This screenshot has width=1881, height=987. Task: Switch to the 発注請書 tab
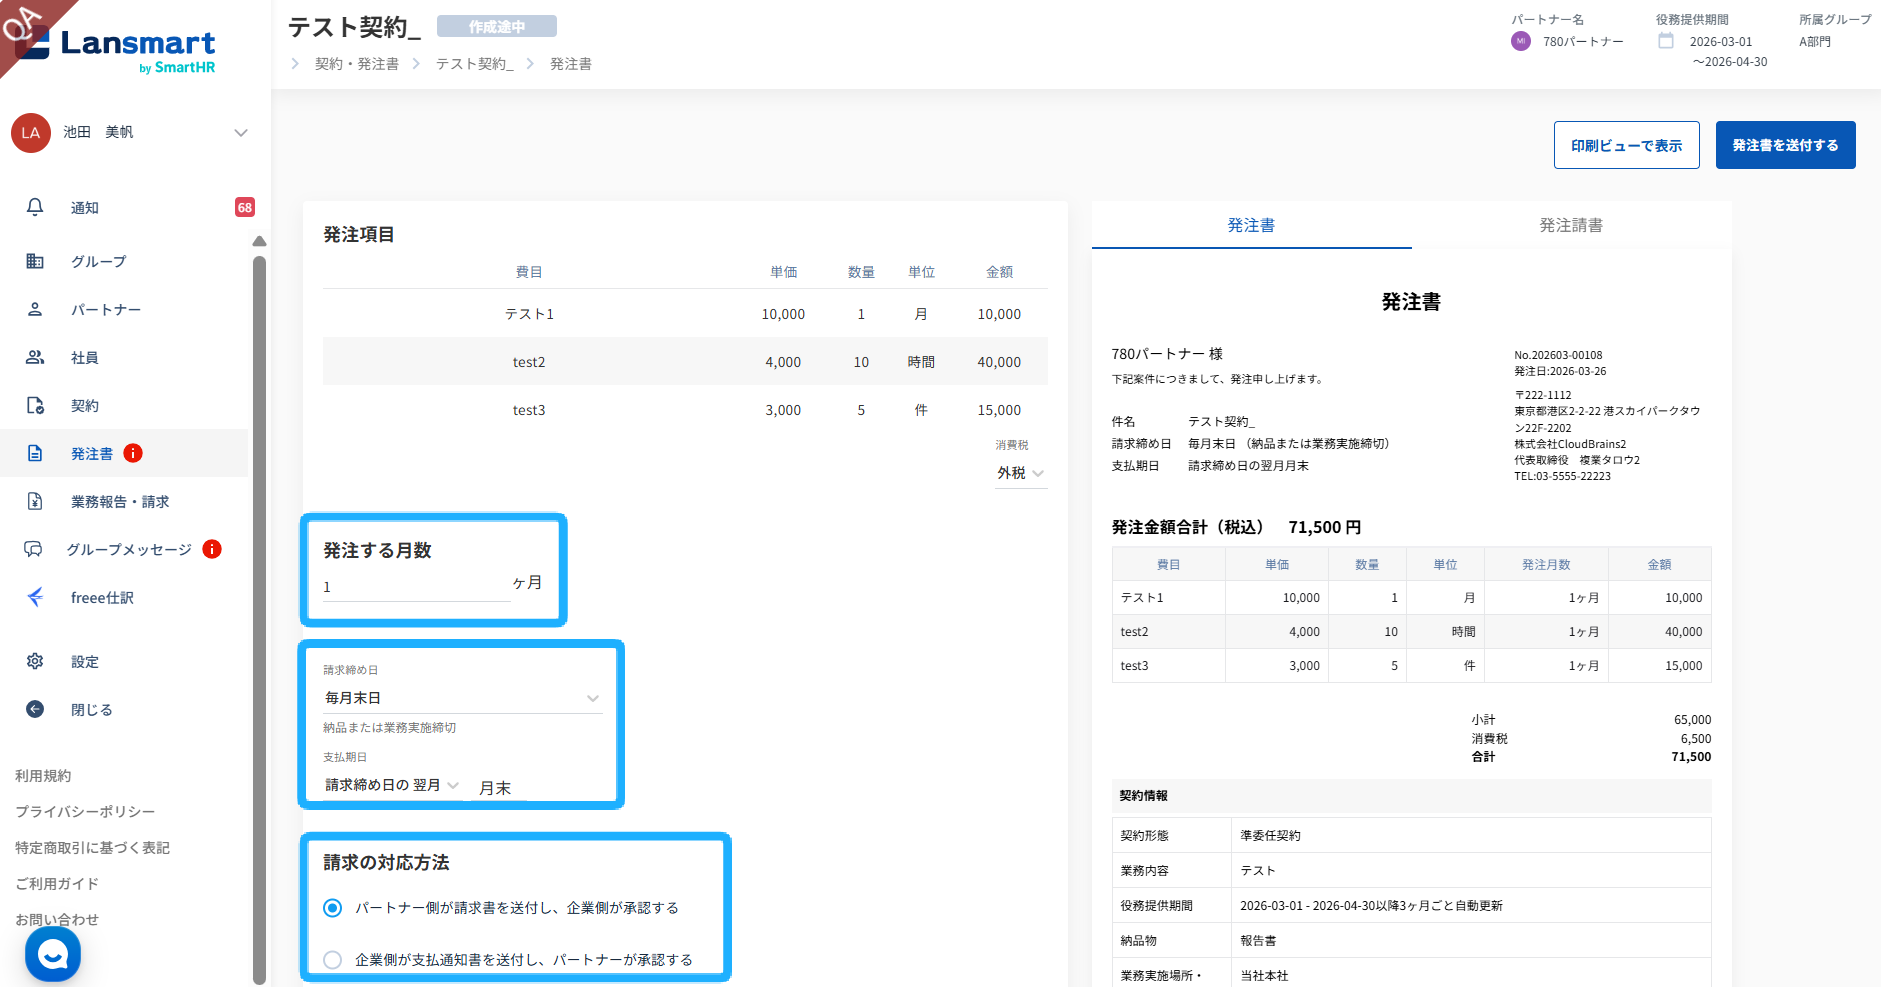pyautogui.click(x=1570, y=225)
